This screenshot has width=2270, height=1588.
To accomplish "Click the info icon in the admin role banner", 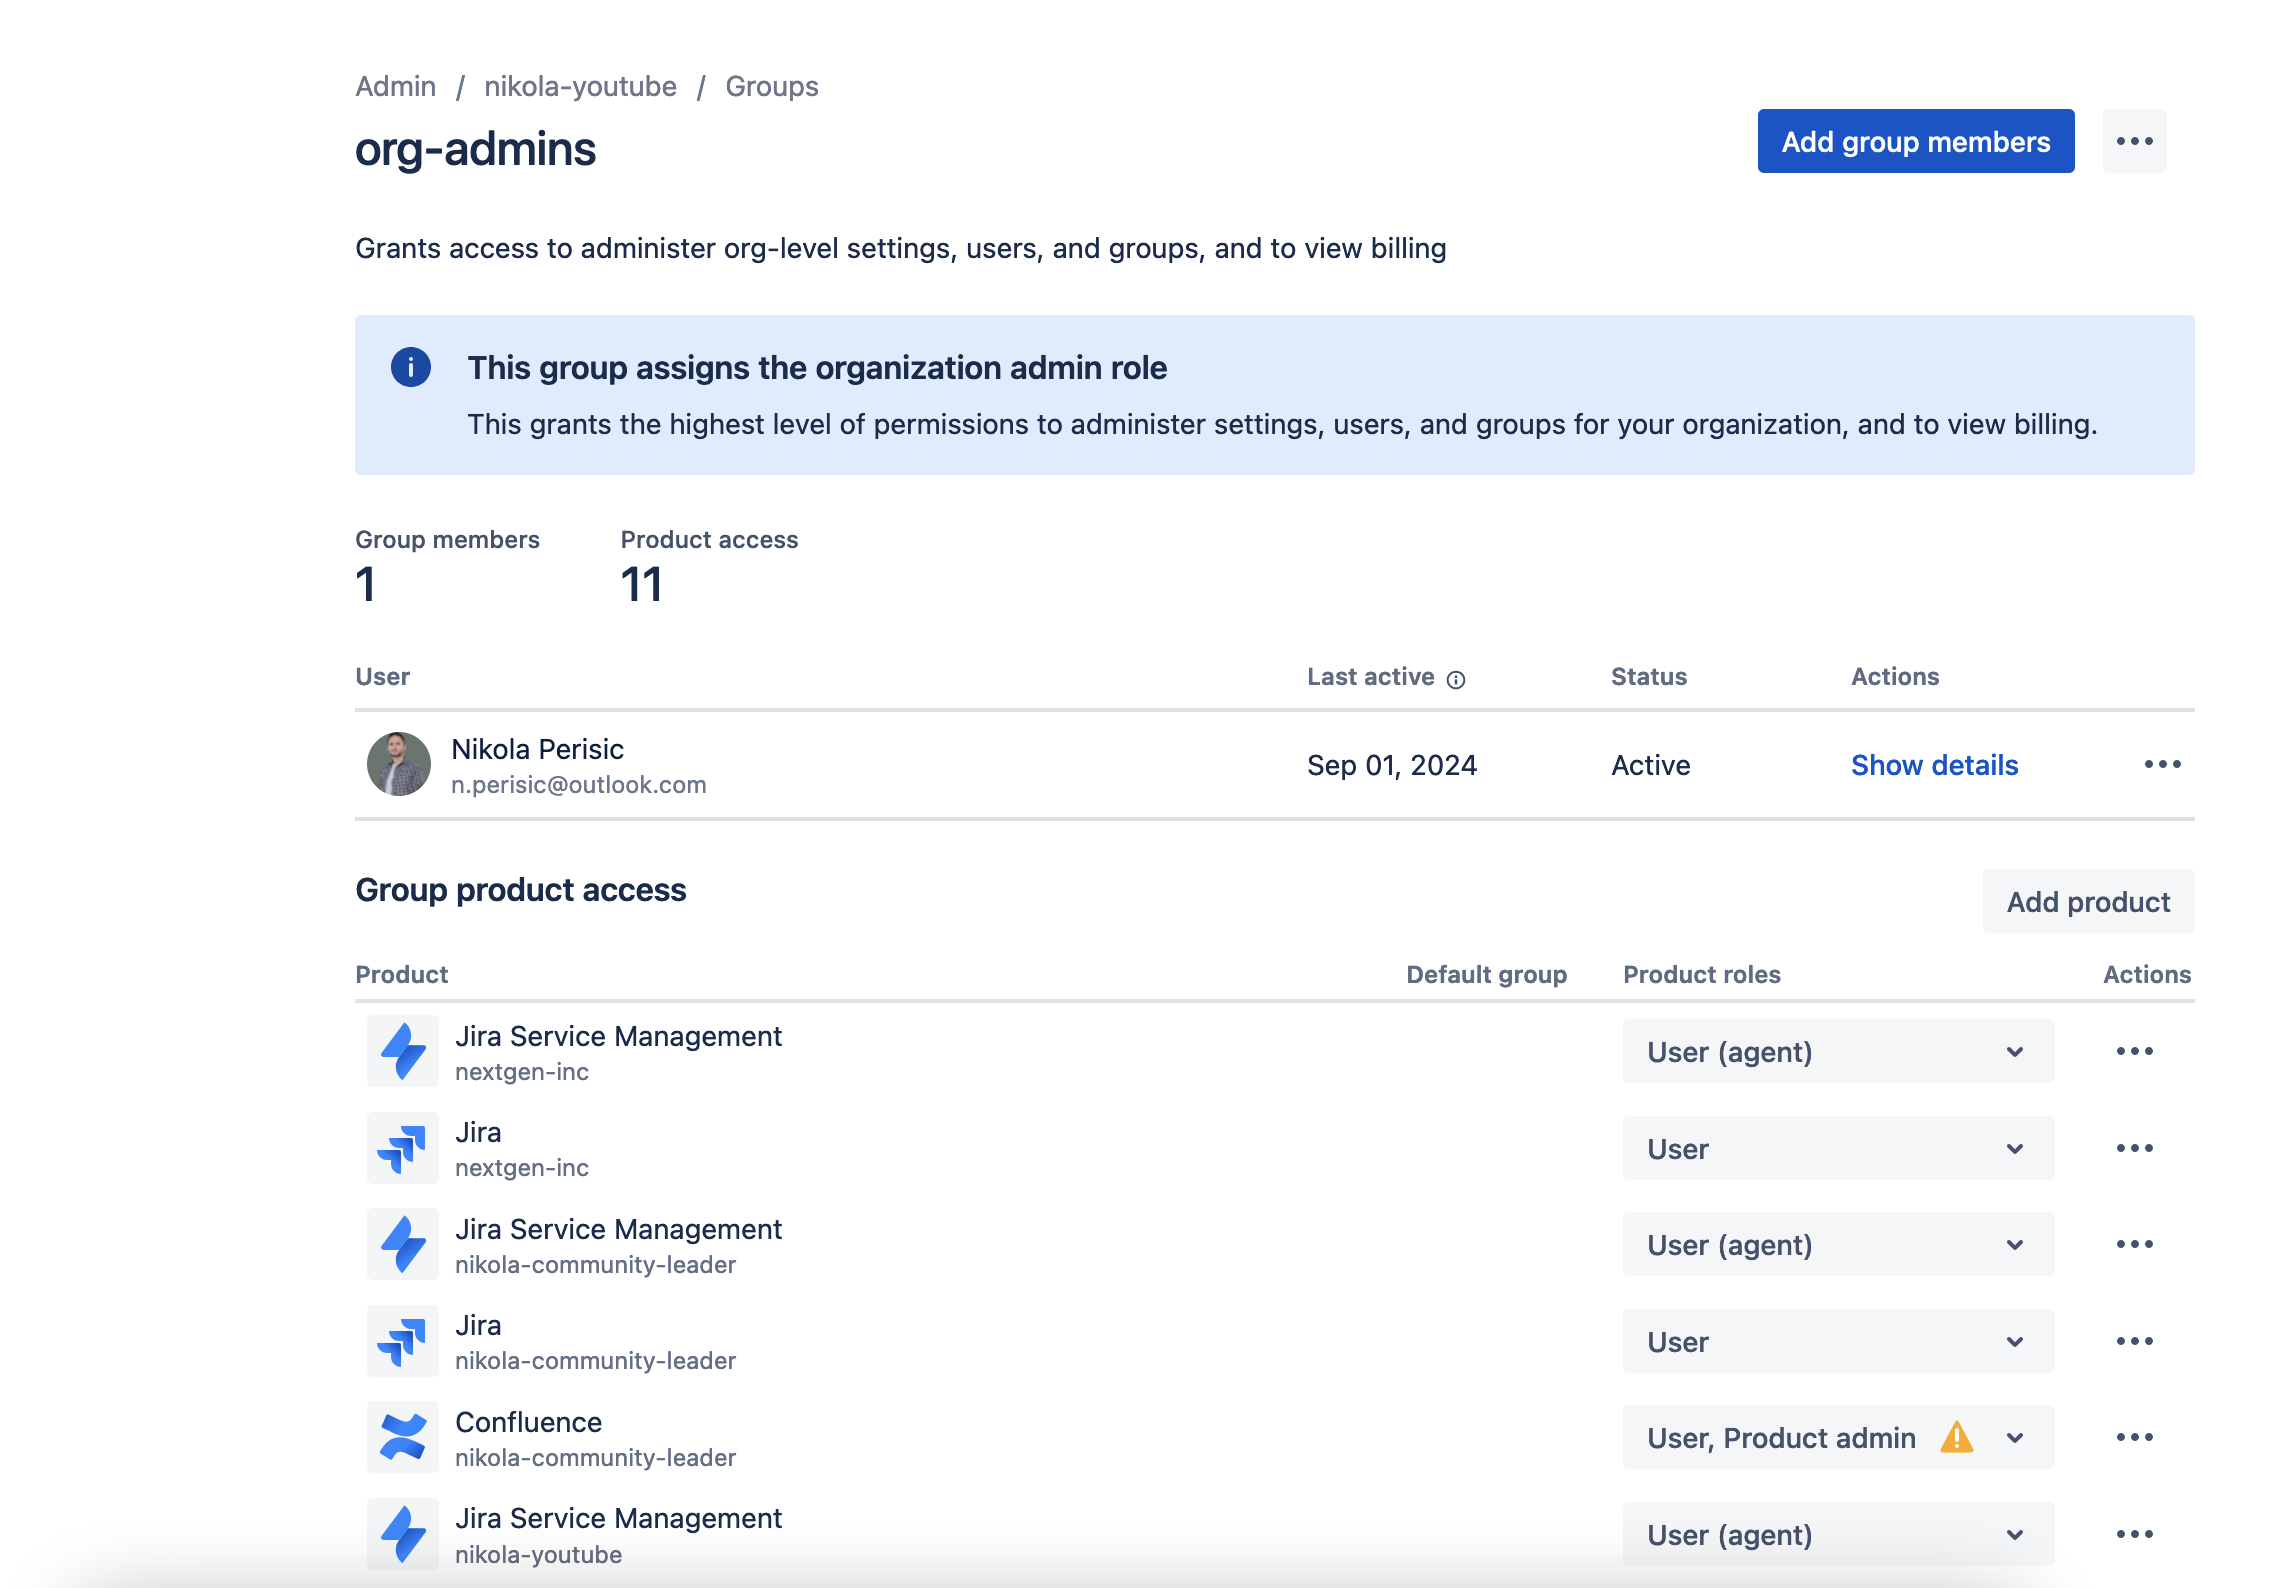I will pyautogui.click(x=410, y=367).
